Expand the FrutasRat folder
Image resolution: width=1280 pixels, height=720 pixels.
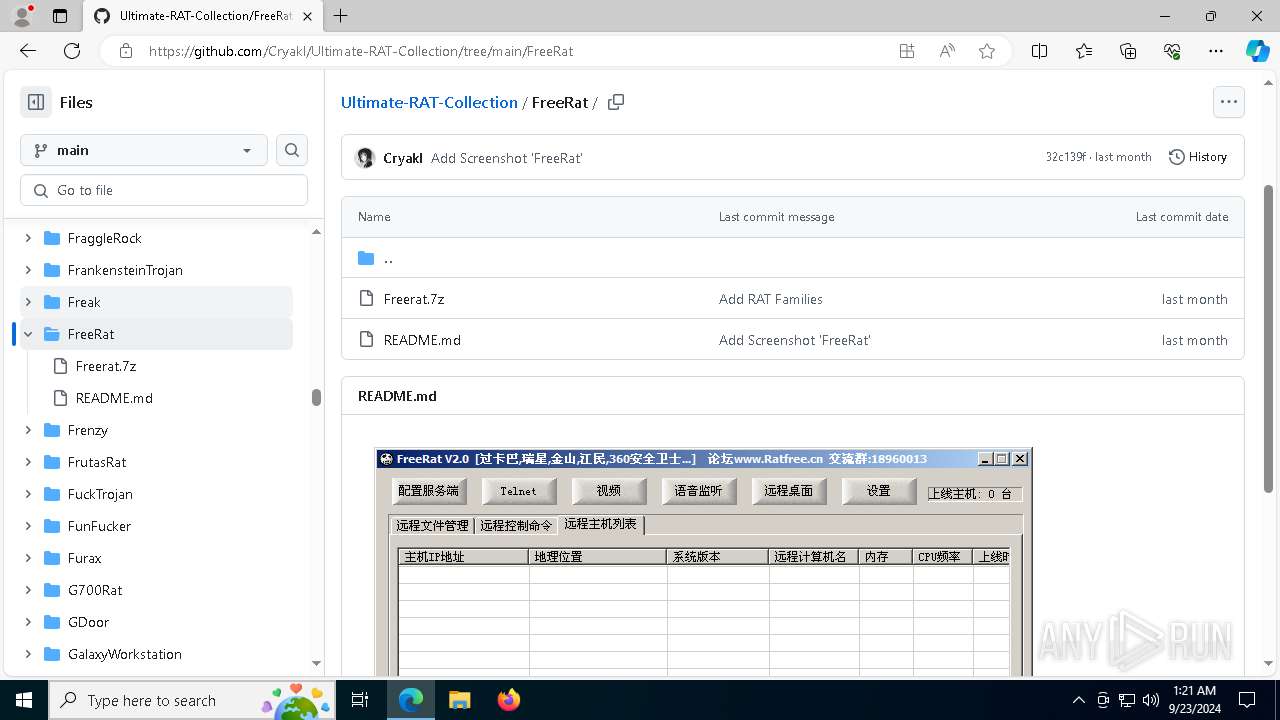tap(28, 462)
